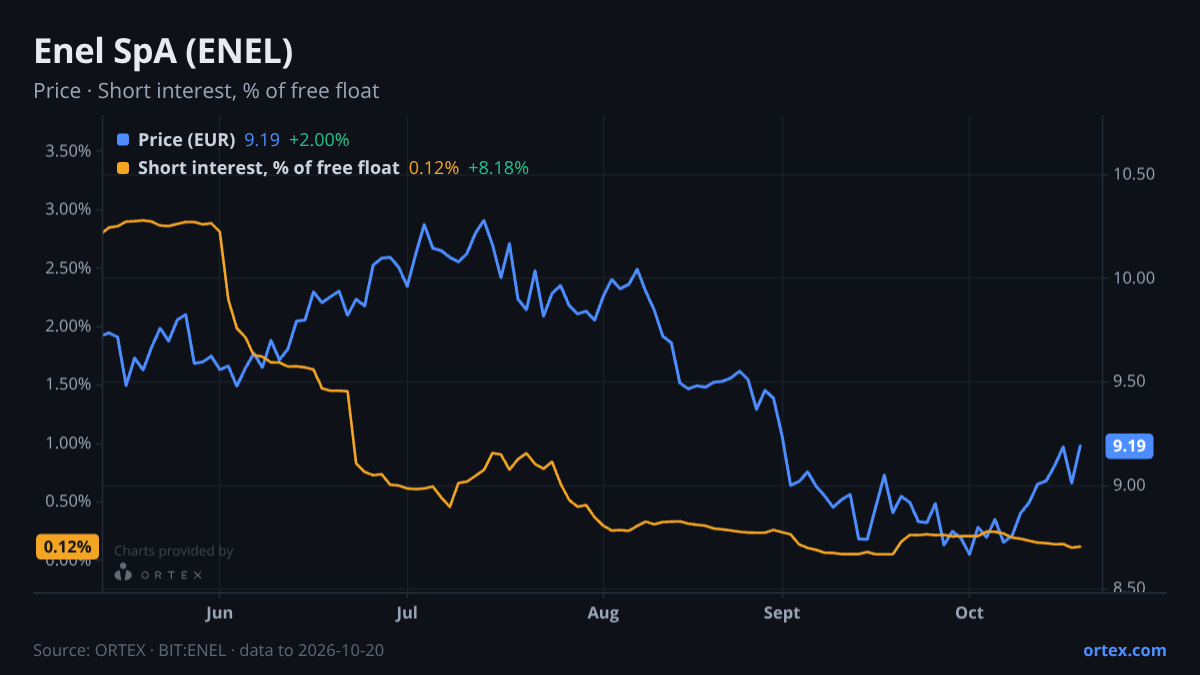Click the 9.19 price value in legend
The image size is (1200, 675).
tap(262, 140)
